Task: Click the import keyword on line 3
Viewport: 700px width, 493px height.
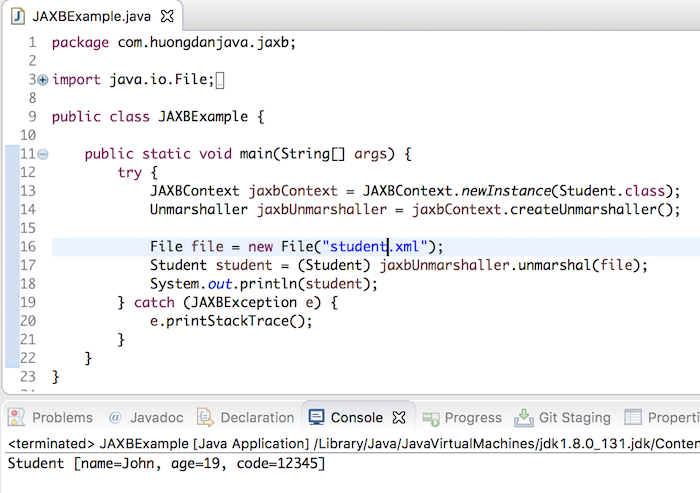Action: tap(76, 80)
